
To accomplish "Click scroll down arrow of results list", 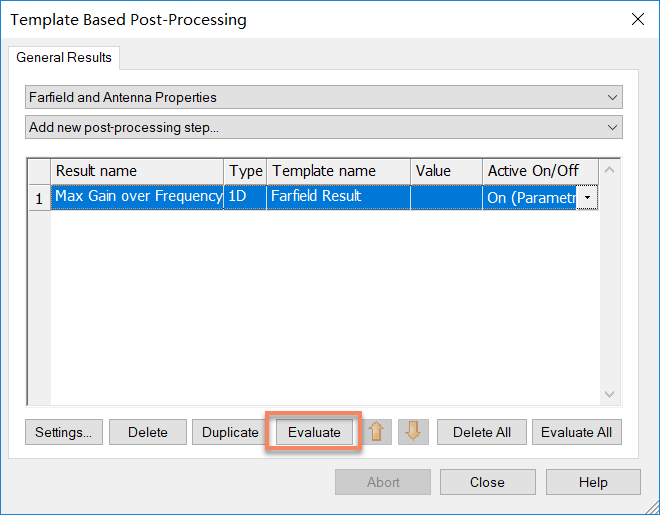I will [609, 394].
